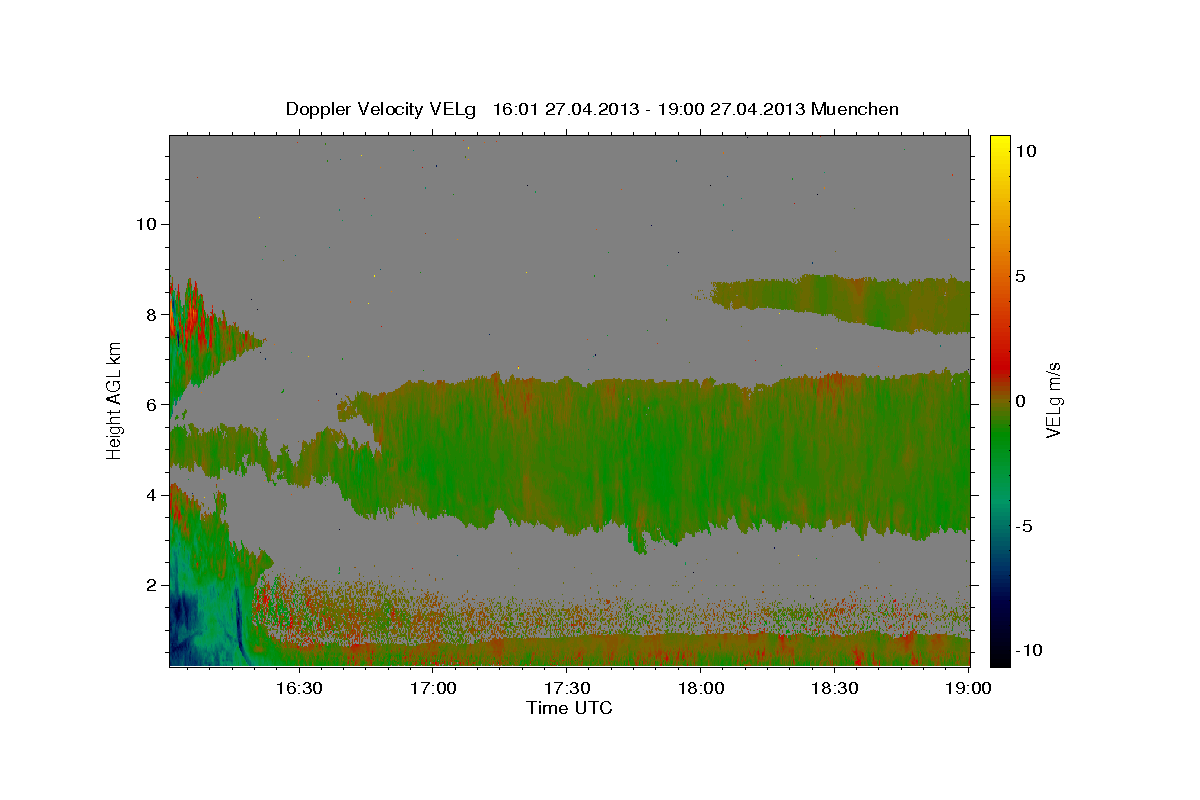Click the height axis label '2'
Screen dimensions: 1200x800
151,585
